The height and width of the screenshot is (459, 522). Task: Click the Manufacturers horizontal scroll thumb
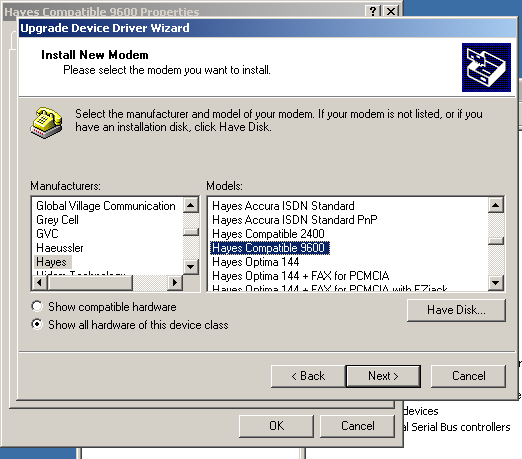90,283
